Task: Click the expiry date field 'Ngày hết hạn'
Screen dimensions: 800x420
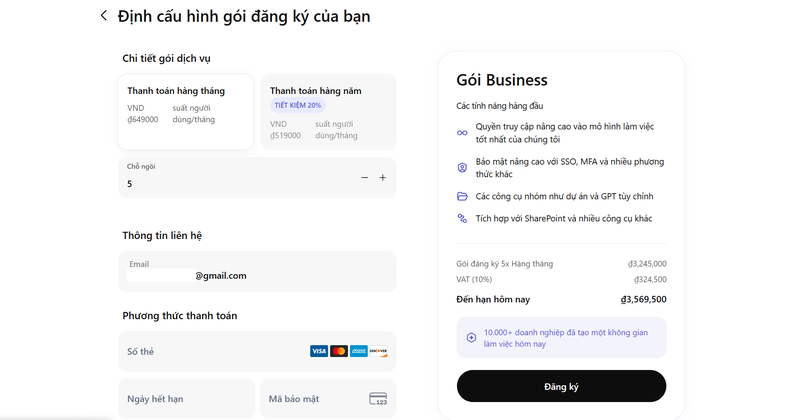Action: pyautogui.click(x=186, y=399)
